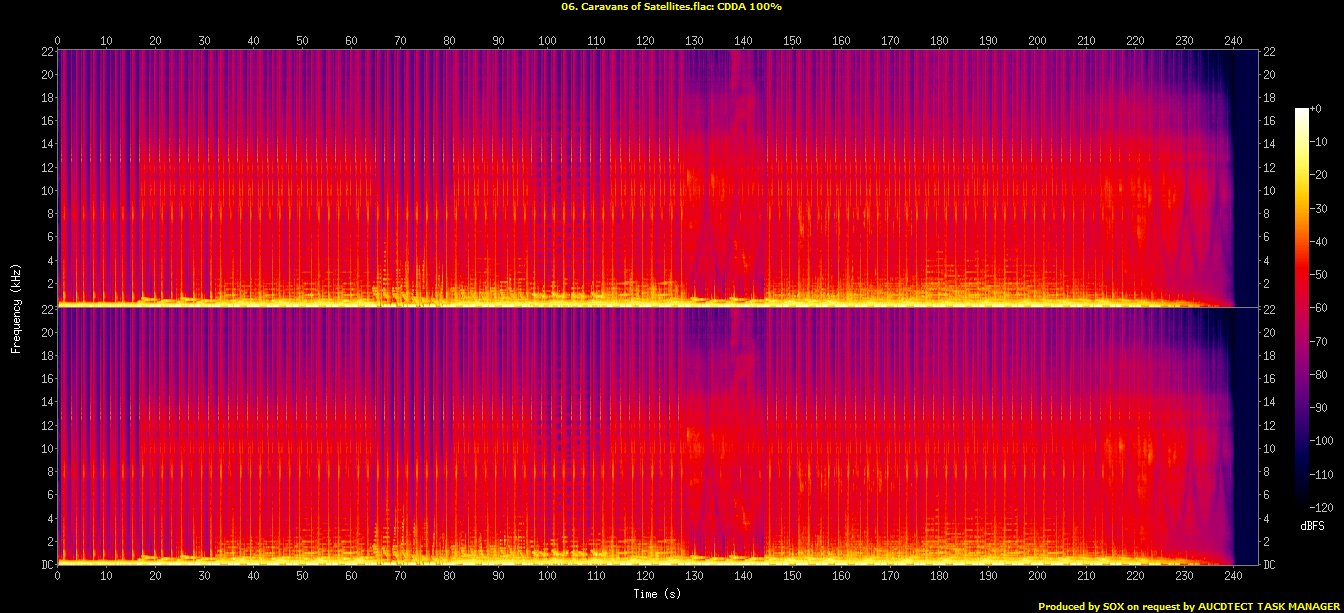Click the 0 mark on the bottom time axis
Viewport: 1344px width, 613px height.
pos(58,576)
